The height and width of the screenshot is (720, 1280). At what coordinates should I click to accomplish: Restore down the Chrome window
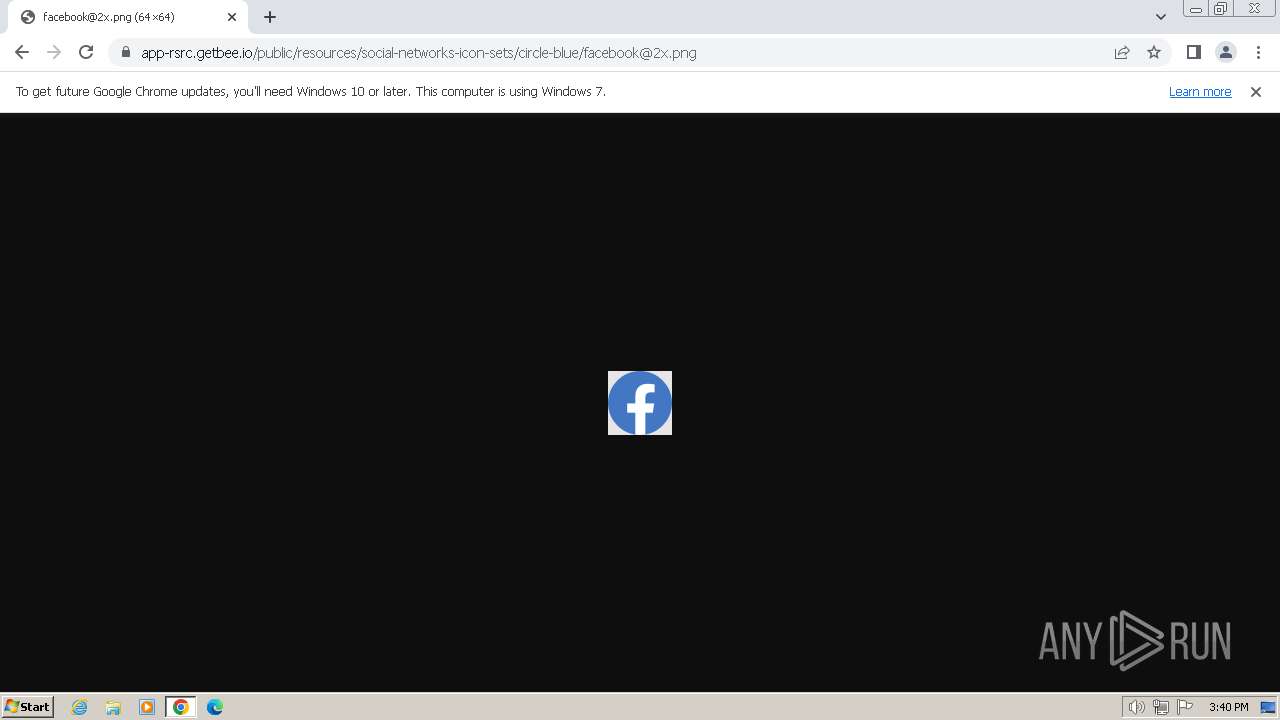pyautogui.click(x=1221, y=9)
